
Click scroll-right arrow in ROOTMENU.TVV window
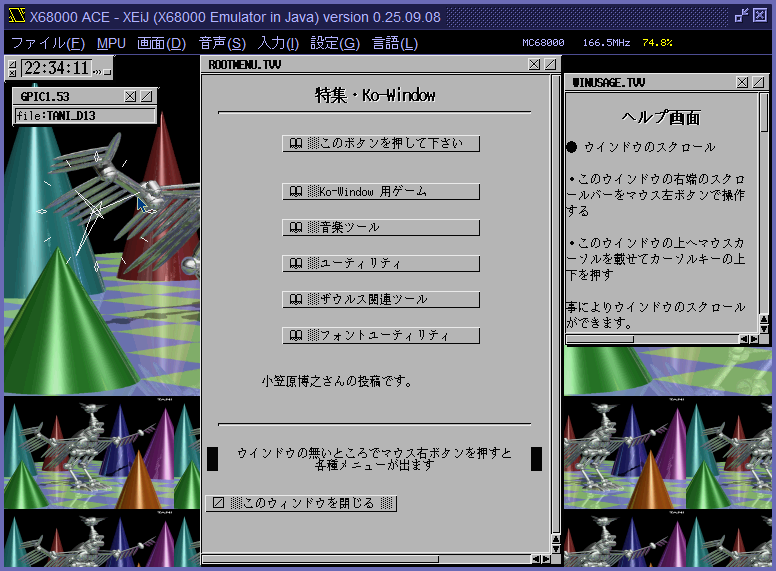pos(545,559)
